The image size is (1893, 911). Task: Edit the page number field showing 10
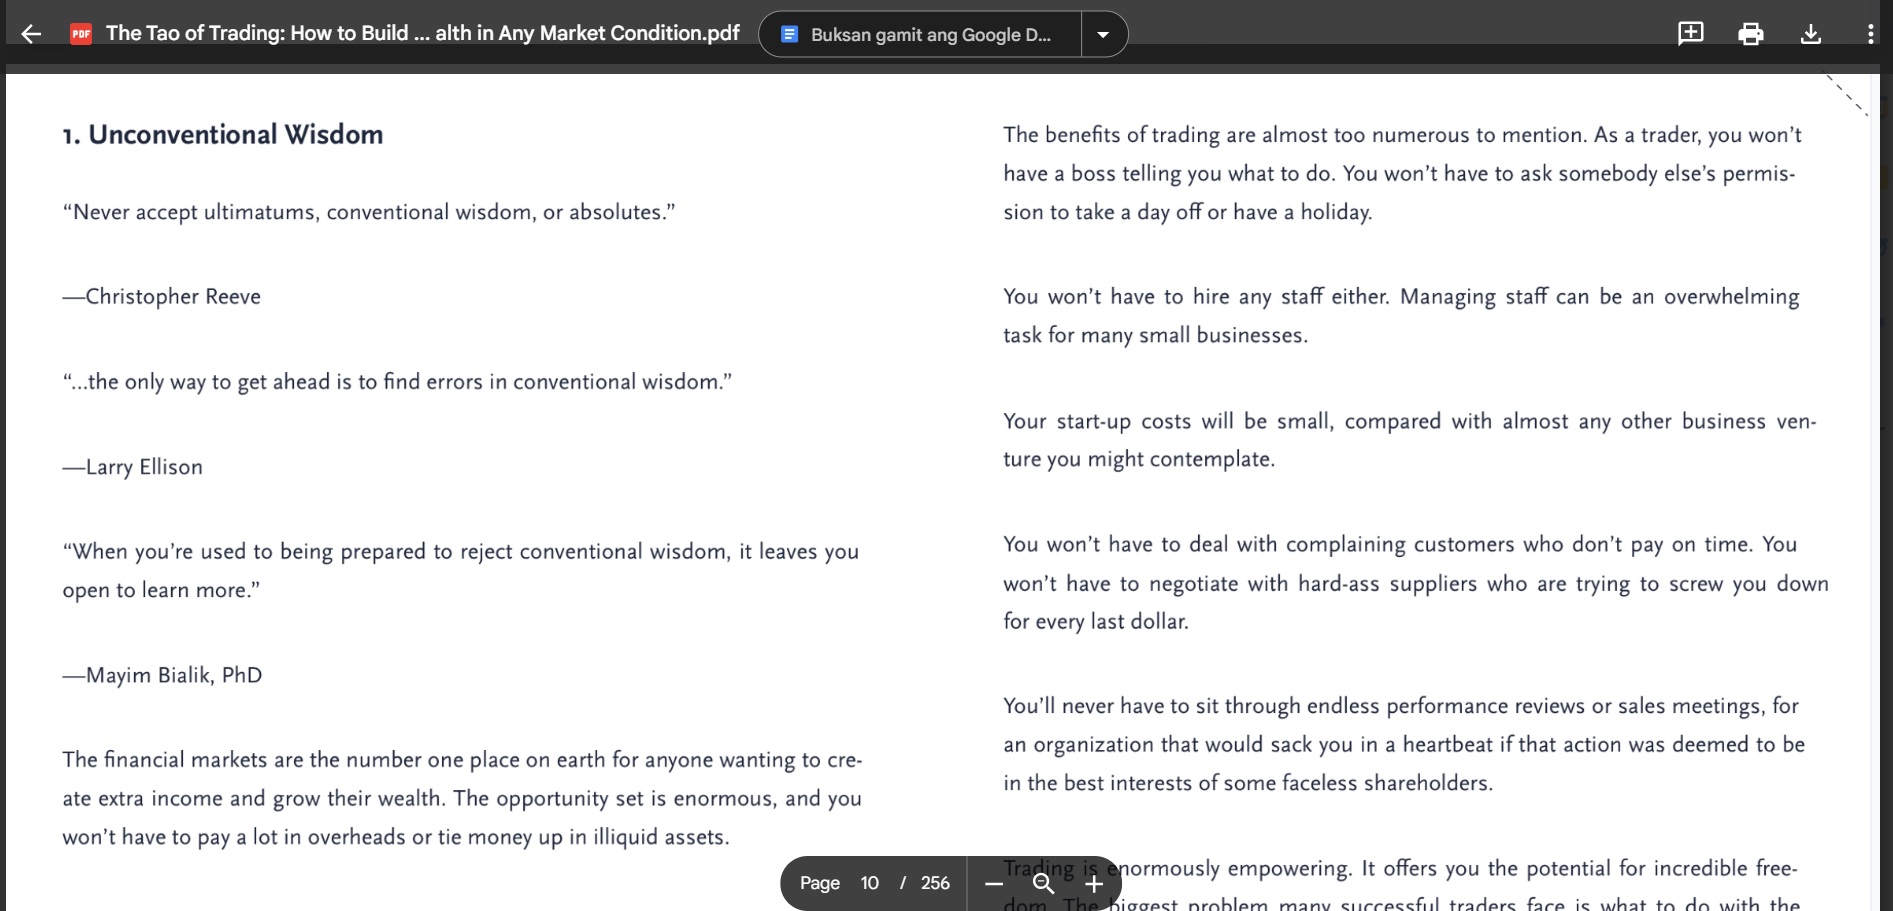point(870,883)
